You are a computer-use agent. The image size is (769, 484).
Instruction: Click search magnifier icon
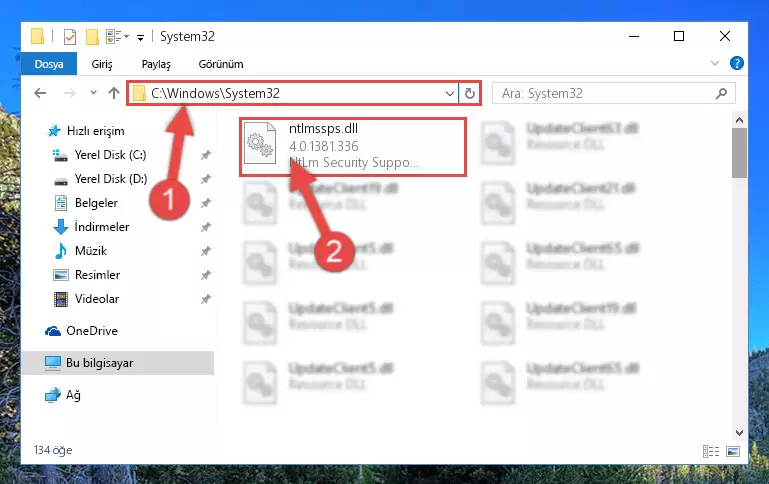721,93
